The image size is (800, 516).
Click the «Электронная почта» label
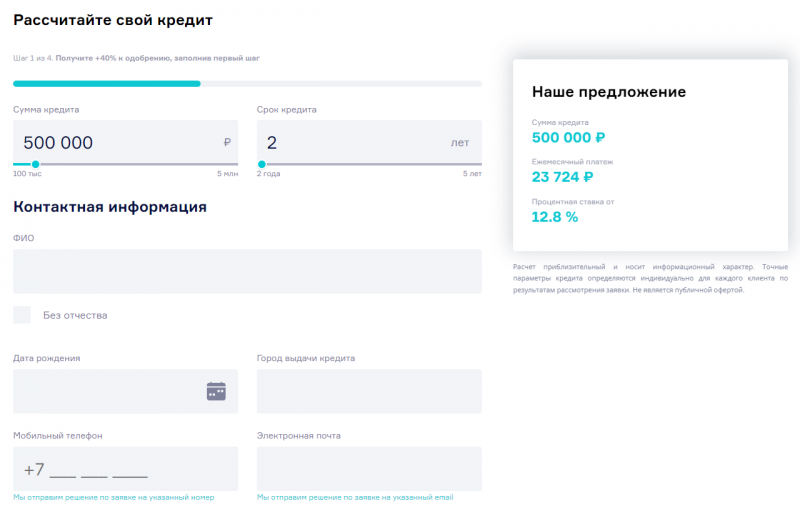298,436
